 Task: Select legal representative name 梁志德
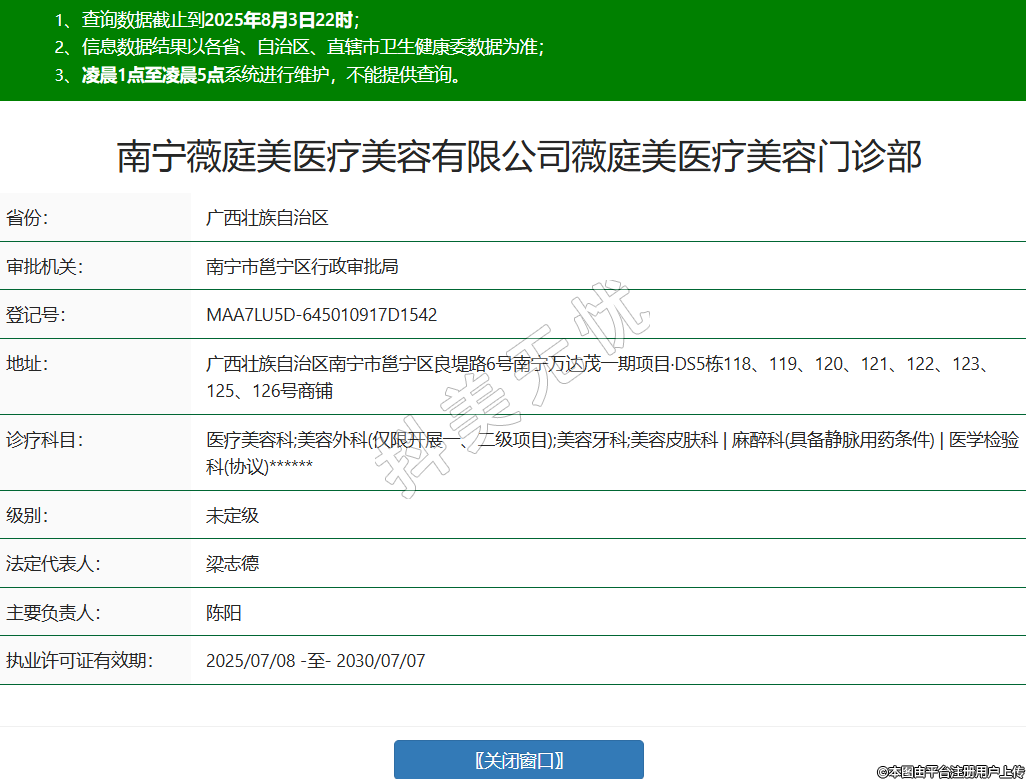click(232, 564)
